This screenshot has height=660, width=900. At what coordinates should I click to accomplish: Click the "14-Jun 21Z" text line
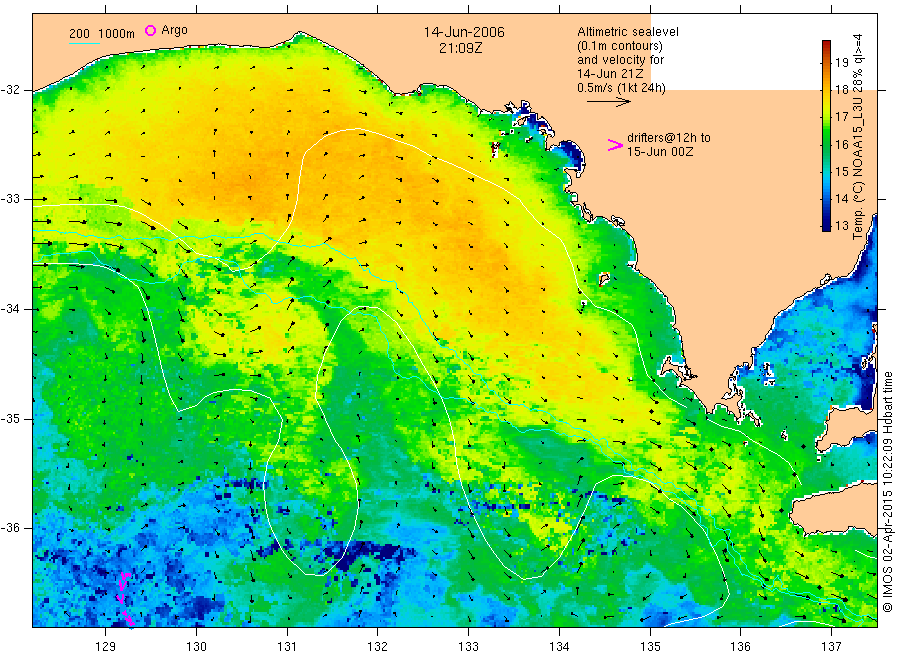point(610,73)
